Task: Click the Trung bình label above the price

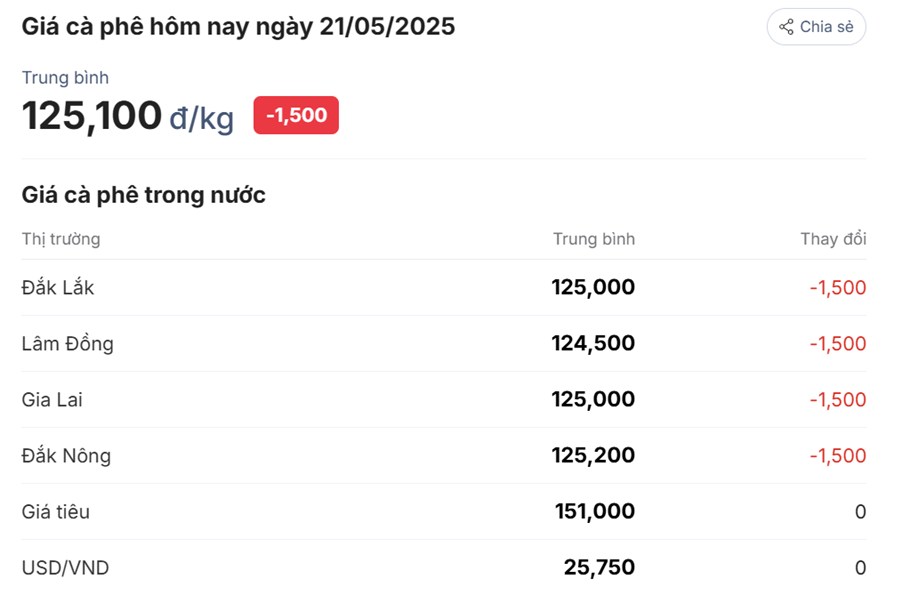Action: coord(65,77)
